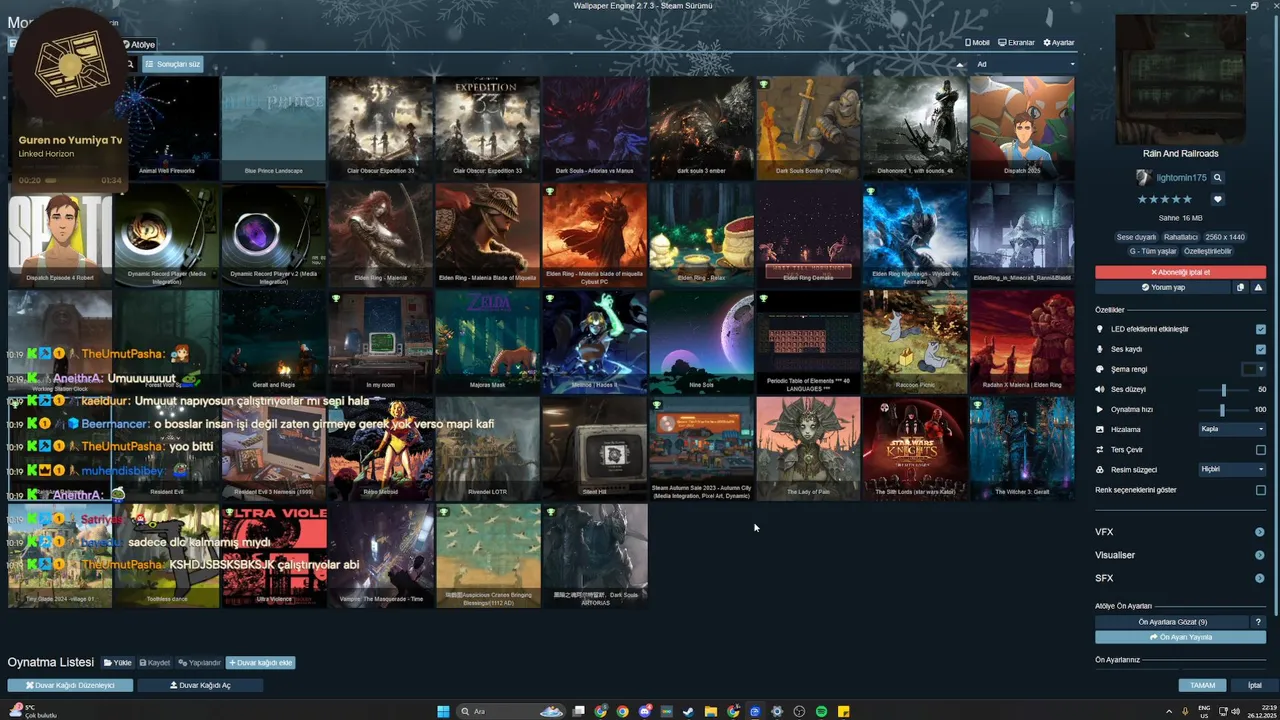
Task: Click the play icon next to Oynatma hızı
Action: click(1100, 409)
